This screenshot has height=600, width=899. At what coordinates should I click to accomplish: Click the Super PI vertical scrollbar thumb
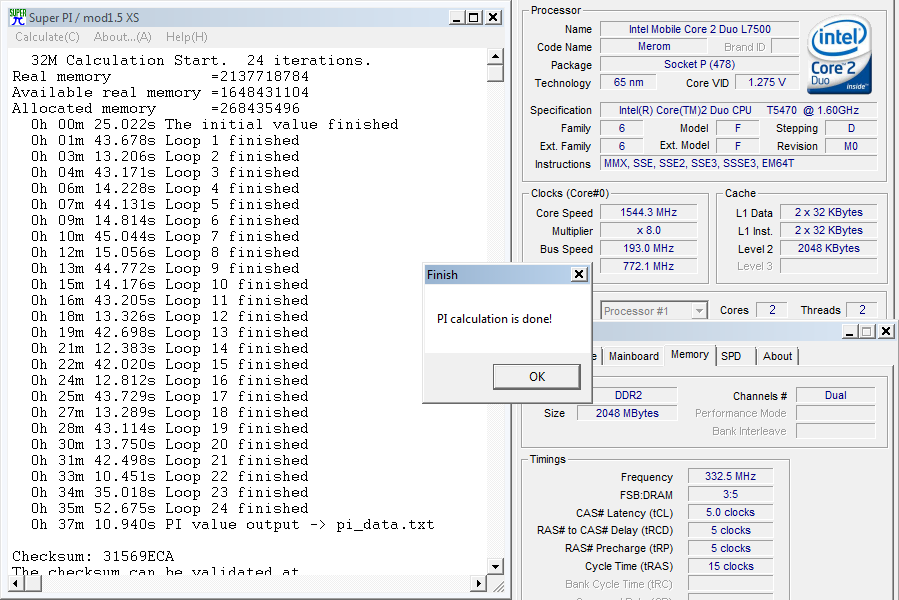(495, 73)
